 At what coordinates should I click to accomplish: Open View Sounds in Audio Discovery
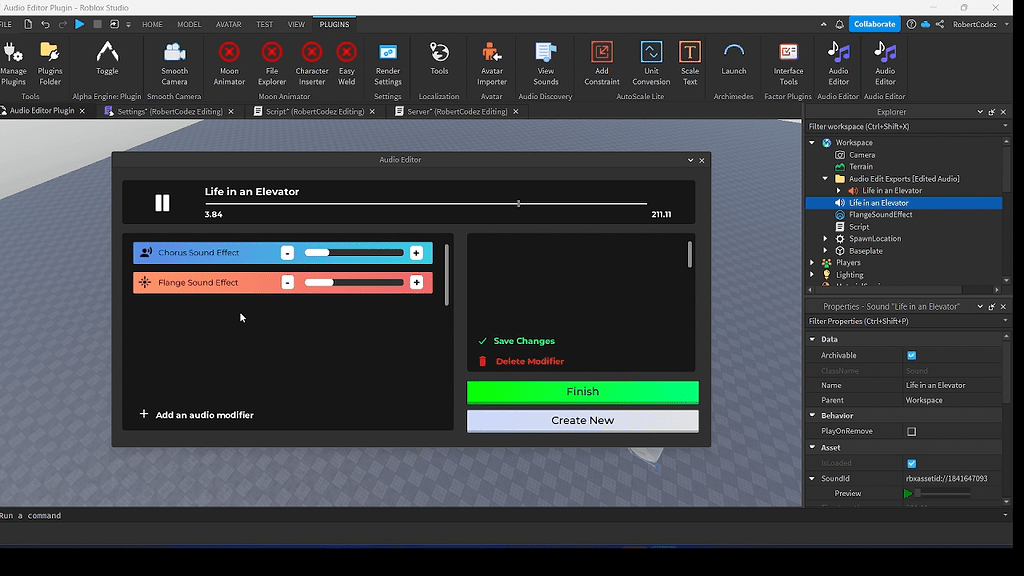[545, 63]
